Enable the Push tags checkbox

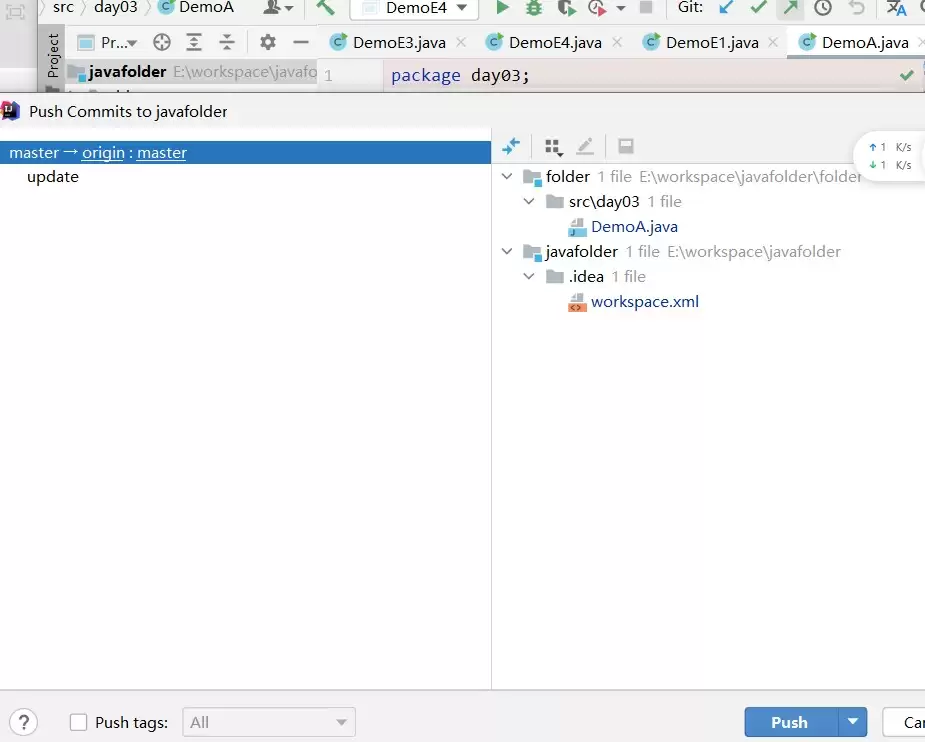79,722
